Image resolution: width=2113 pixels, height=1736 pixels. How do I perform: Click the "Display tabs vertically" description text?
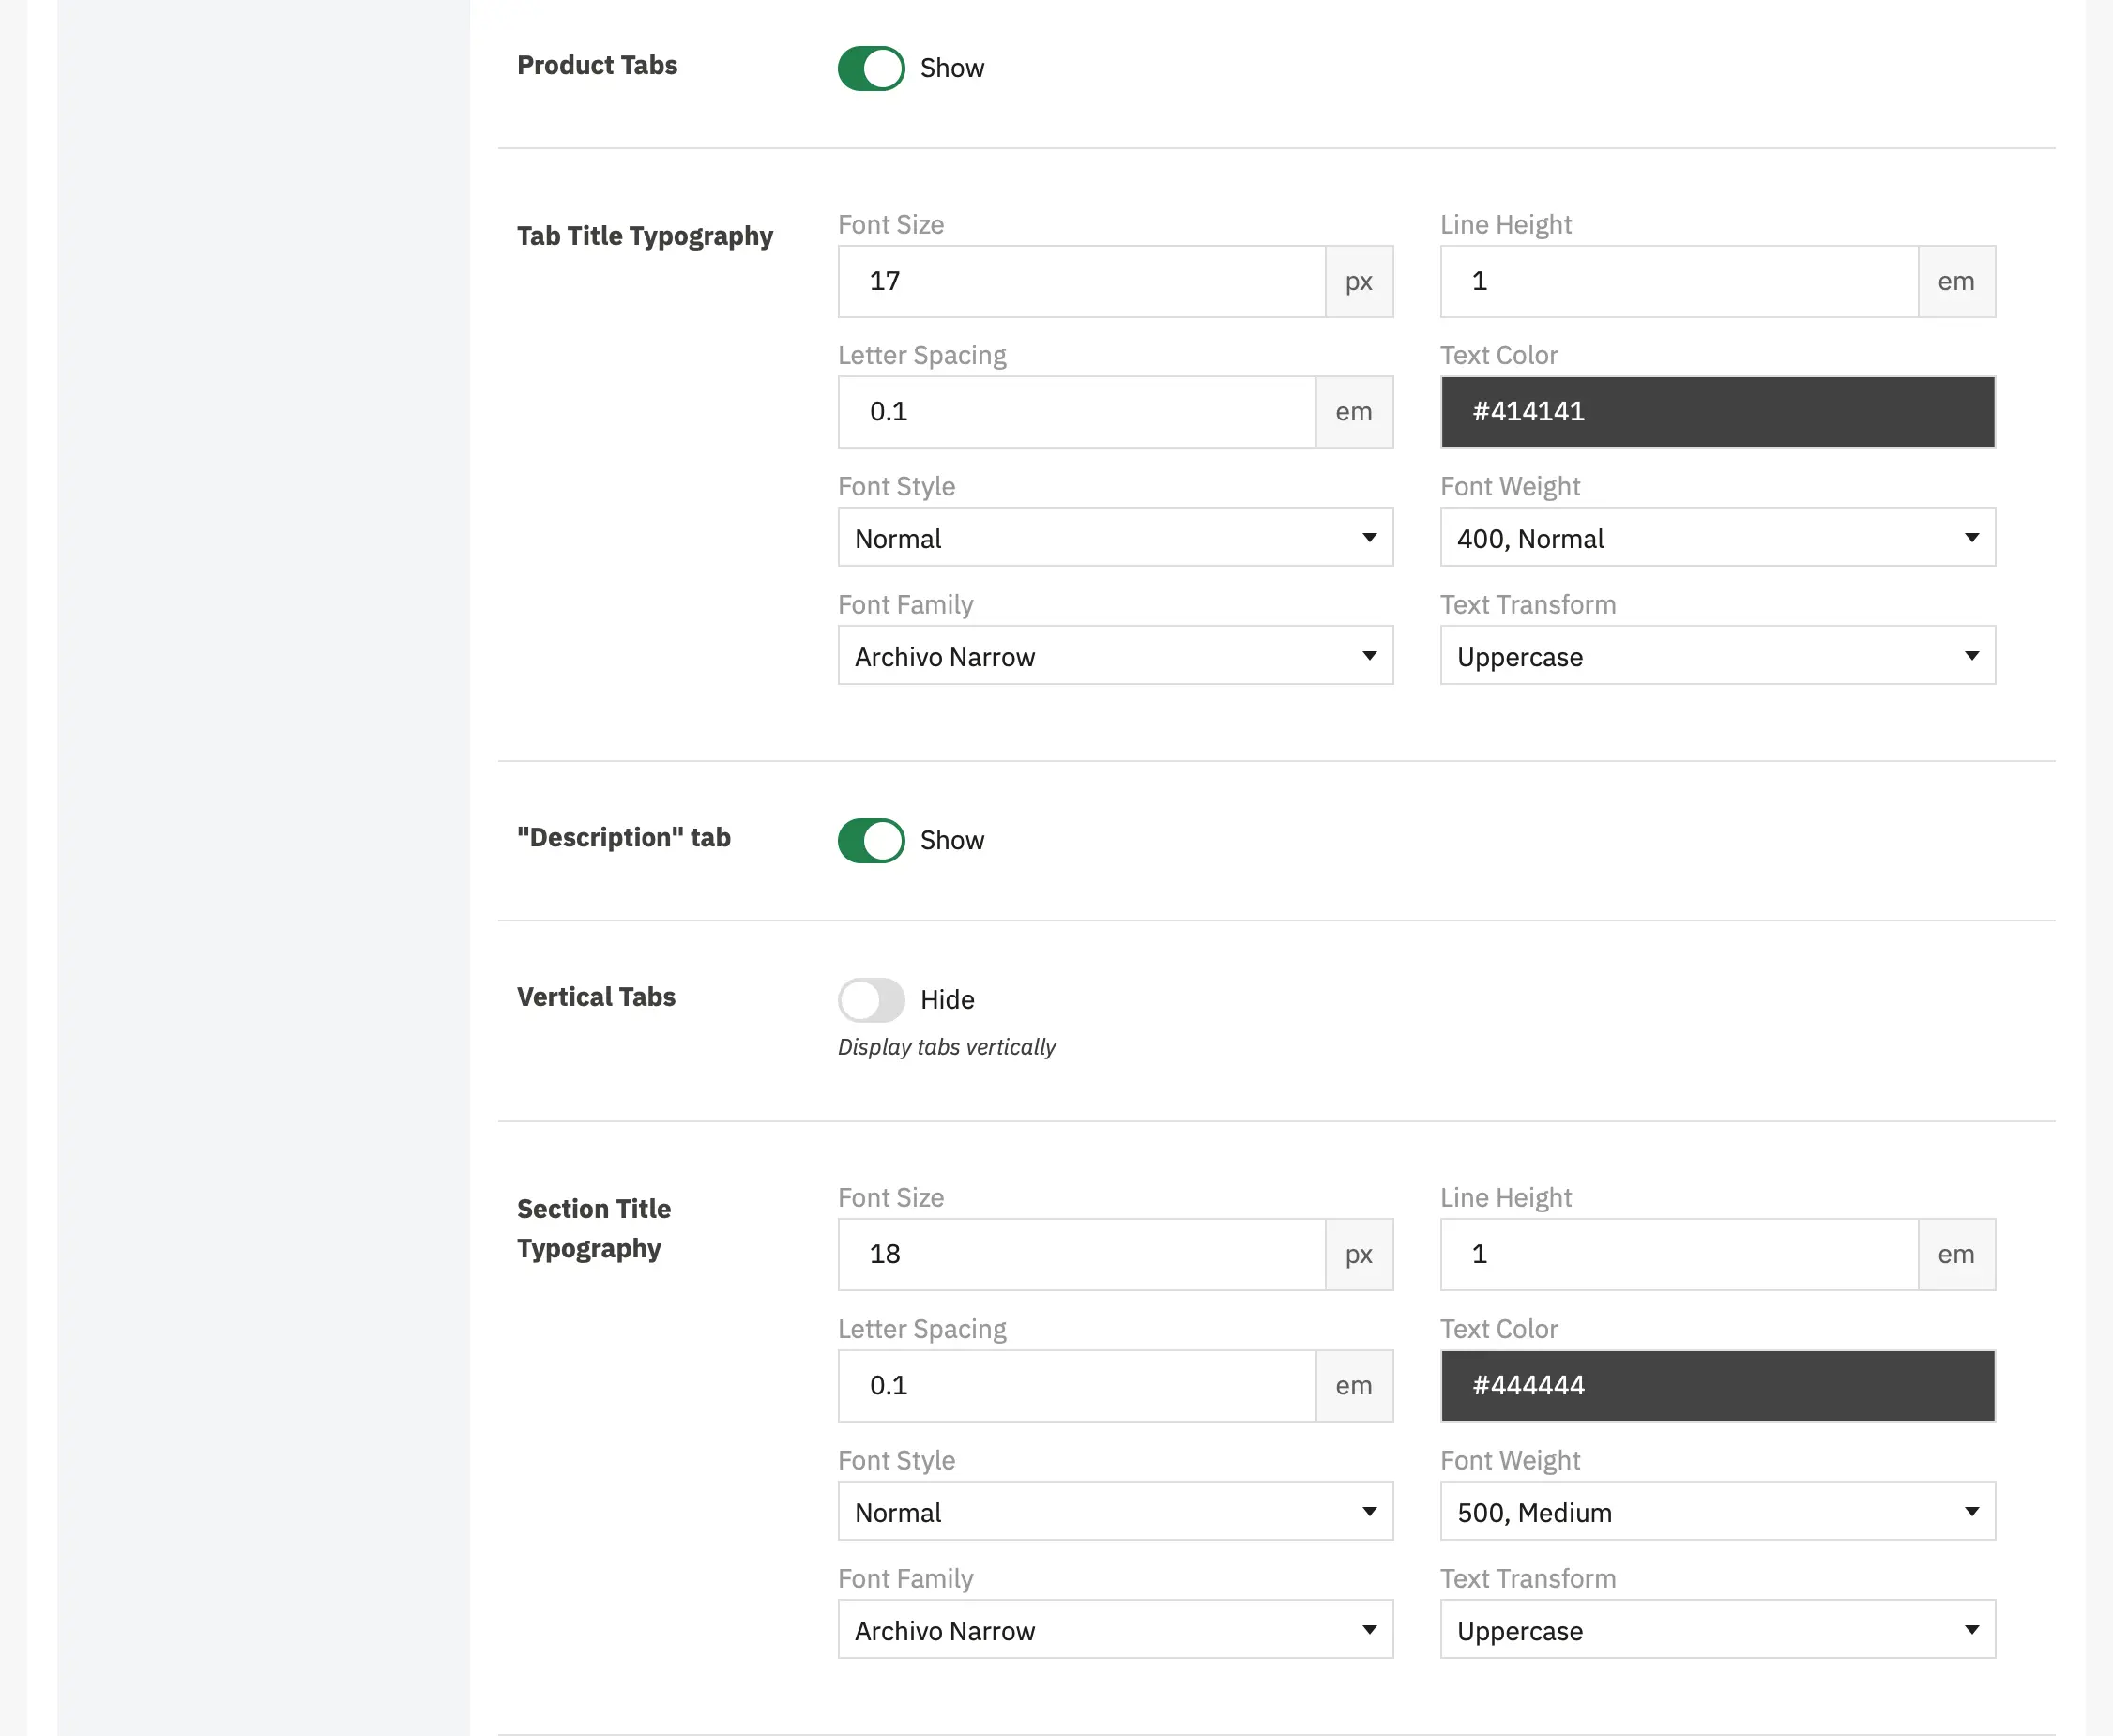tap(947, 1047)
